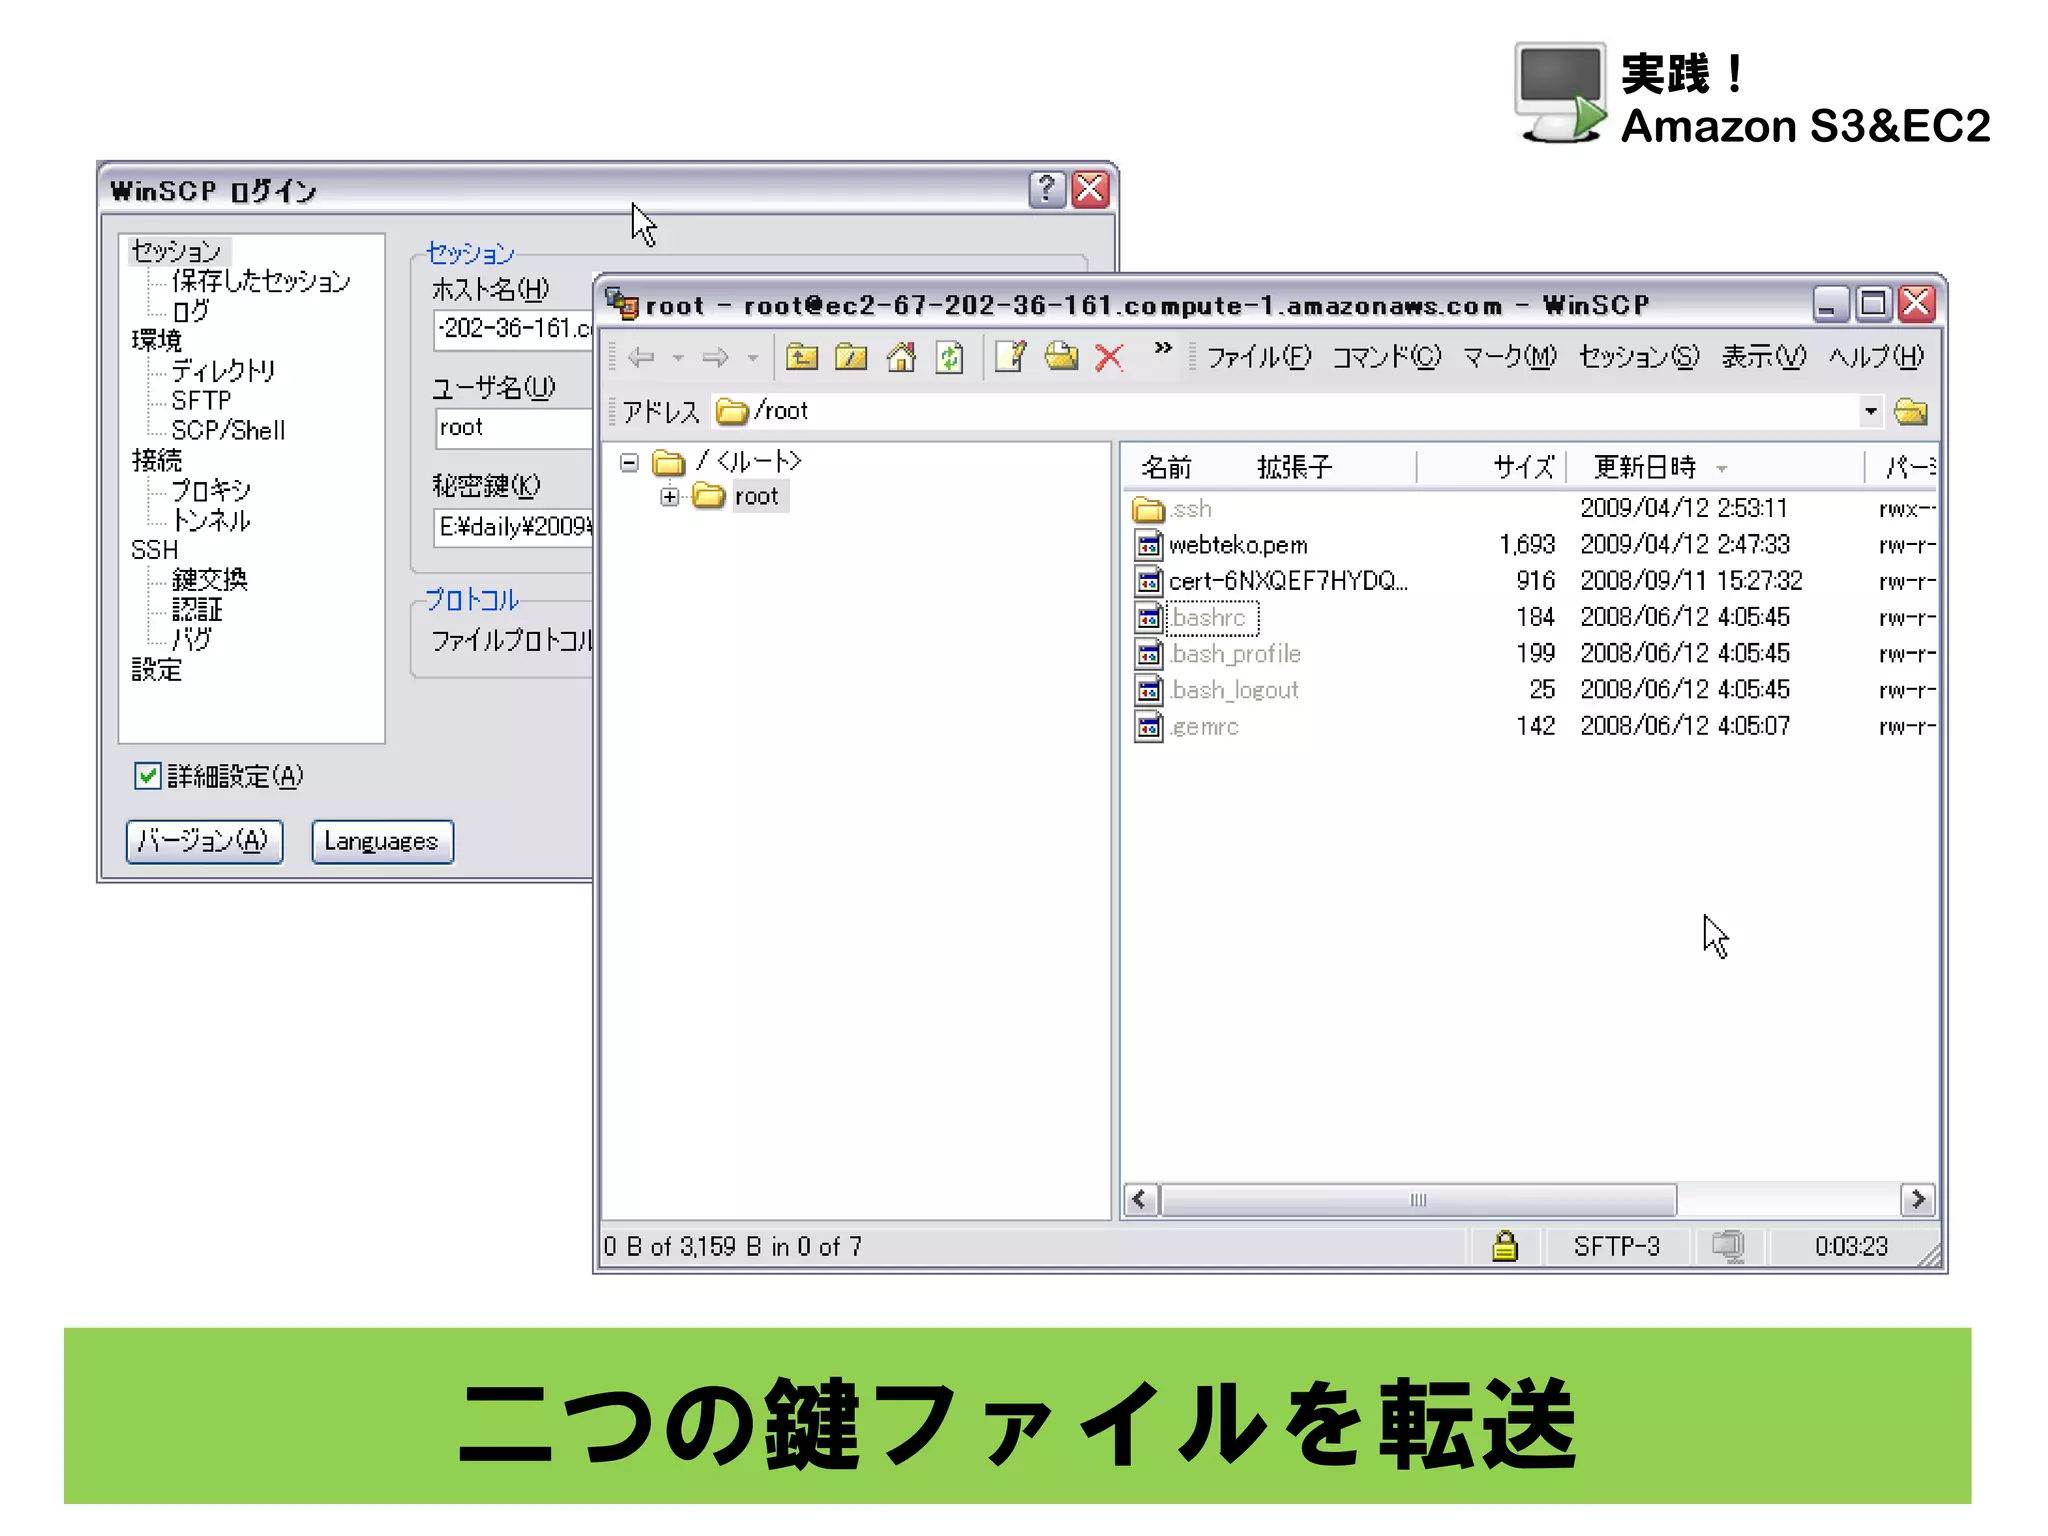This screenshot has height=1536, width=2048.
Task: Open the Back history dropdown arrow
Action: click(x=678, y=358)
